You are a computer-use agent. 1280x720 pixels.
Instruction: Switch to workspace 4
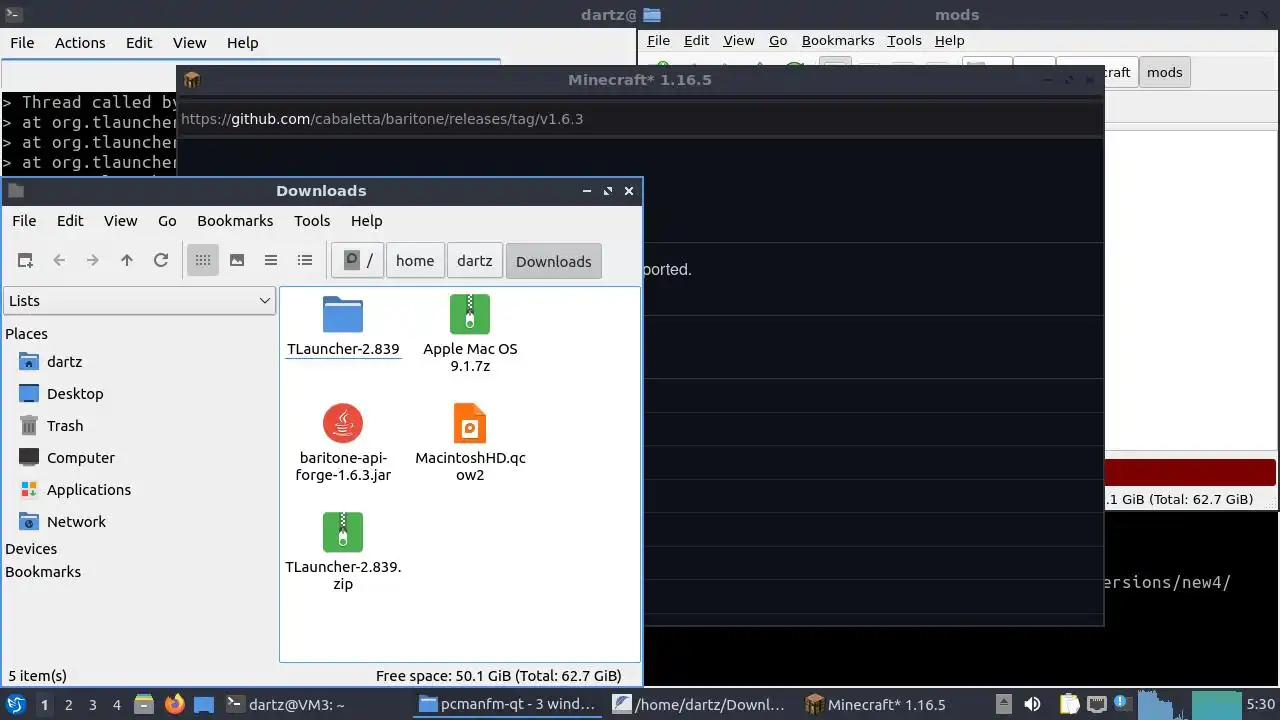pyautogui.click(x=116, y=705)
